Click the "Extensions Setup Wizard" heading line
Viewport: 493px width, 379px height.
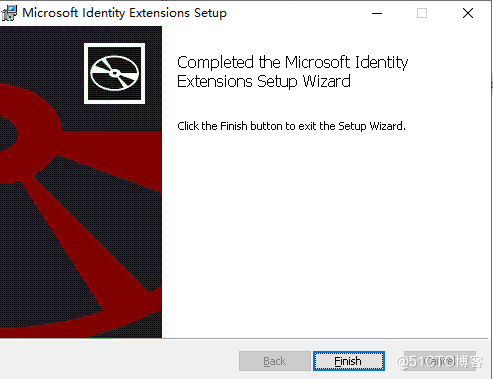coord(264,82)
